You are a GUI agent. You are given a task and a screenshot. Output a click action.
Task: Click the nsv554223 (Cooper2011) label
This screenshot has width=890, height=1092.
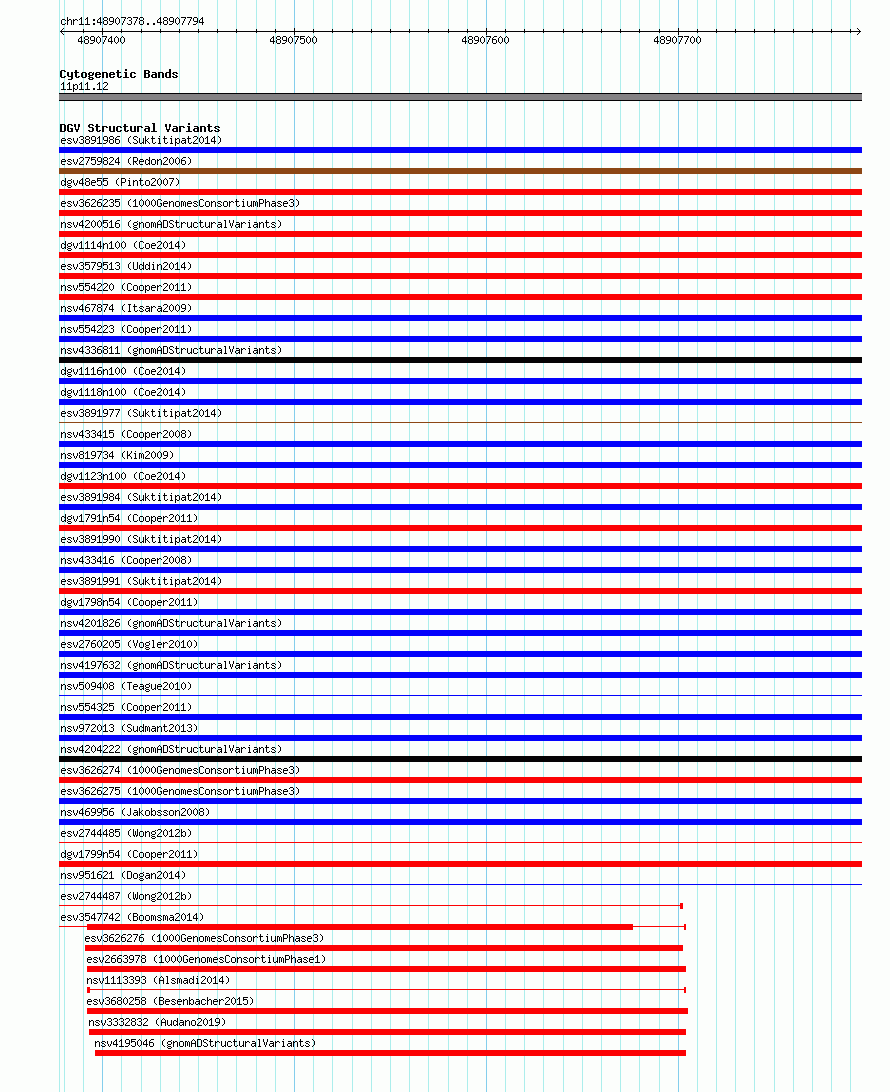coord(126,329)
